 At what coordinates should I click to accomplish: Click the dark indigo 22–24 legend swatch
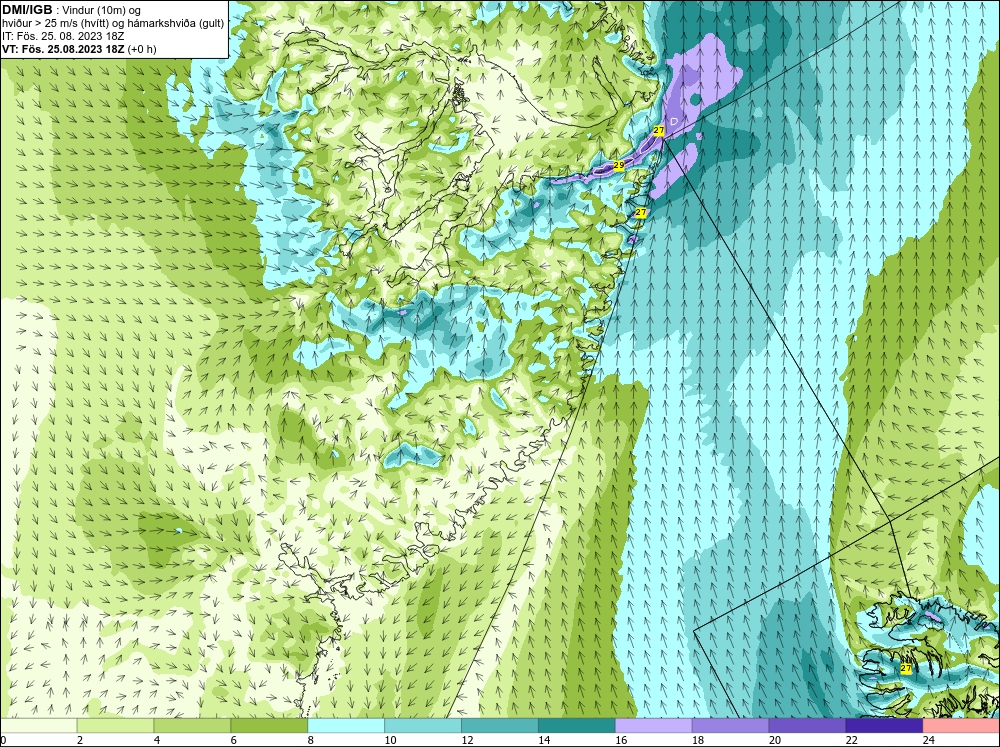(884, 726)
